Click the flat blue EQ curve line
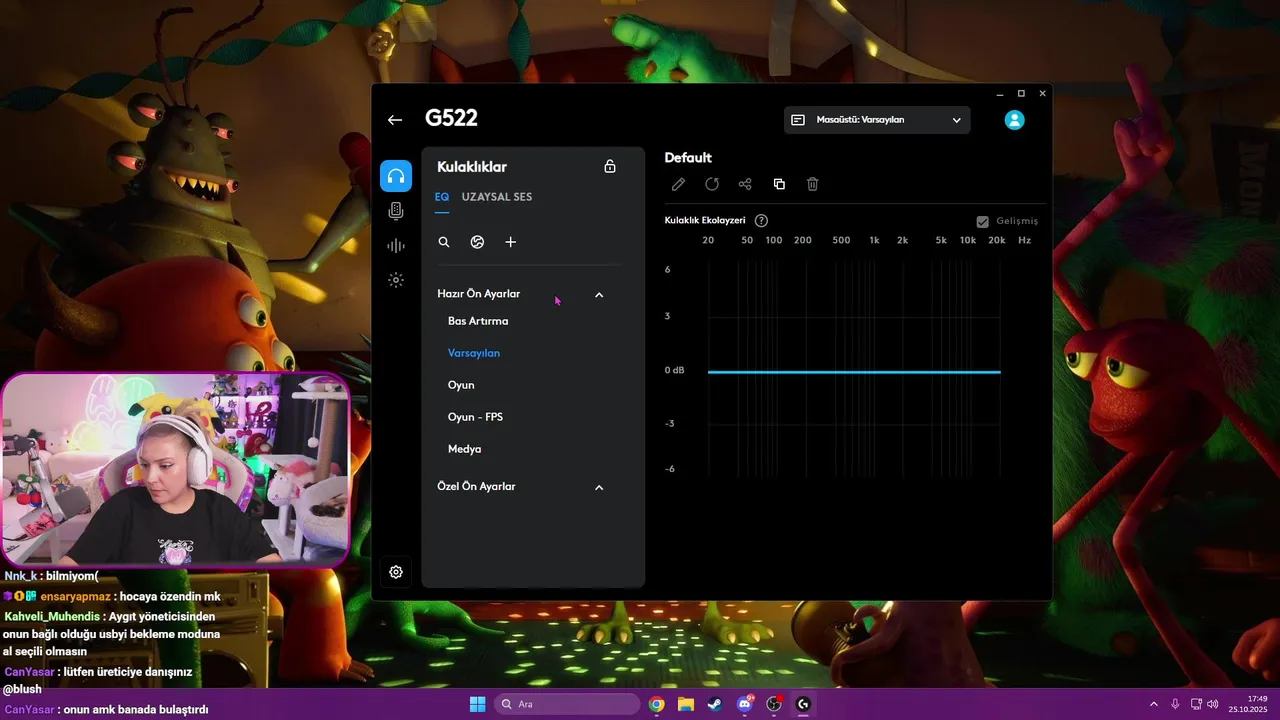The image size is (1280, 720). (854, 372)
